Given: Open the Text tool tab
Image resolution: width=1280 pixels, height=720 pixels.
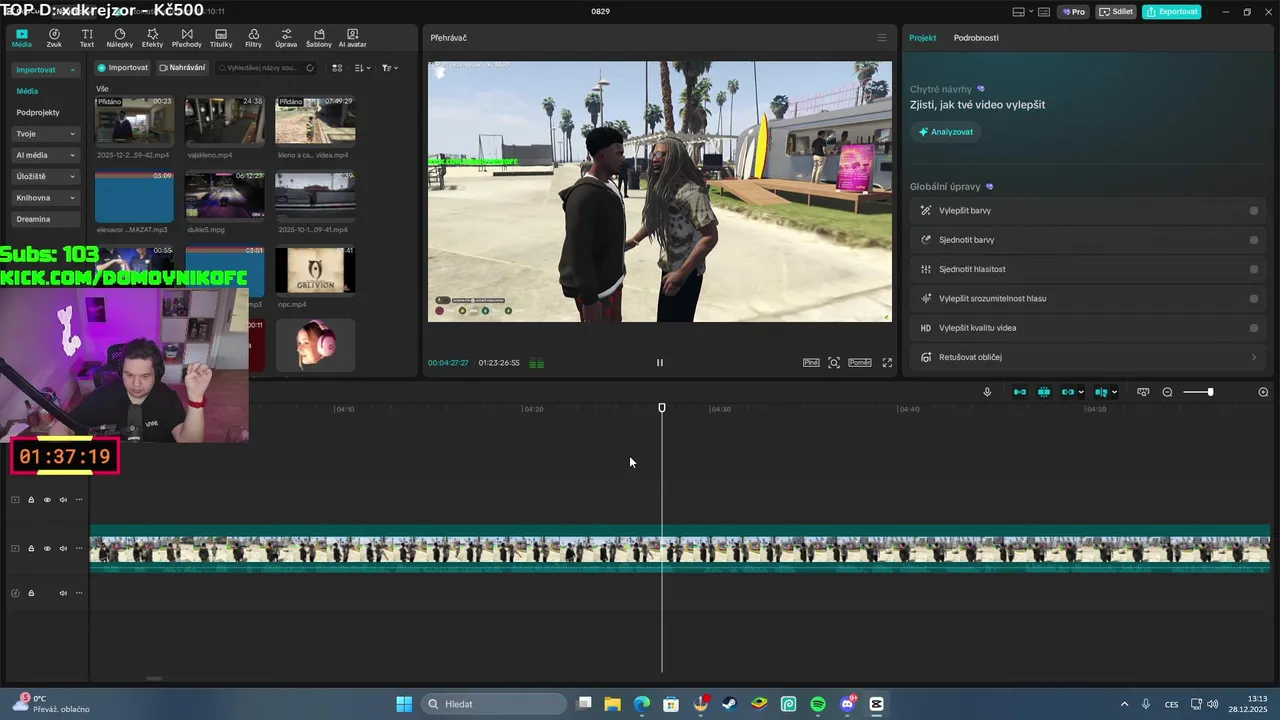Looking at the screenshot, I should click(x=87, y=38).
